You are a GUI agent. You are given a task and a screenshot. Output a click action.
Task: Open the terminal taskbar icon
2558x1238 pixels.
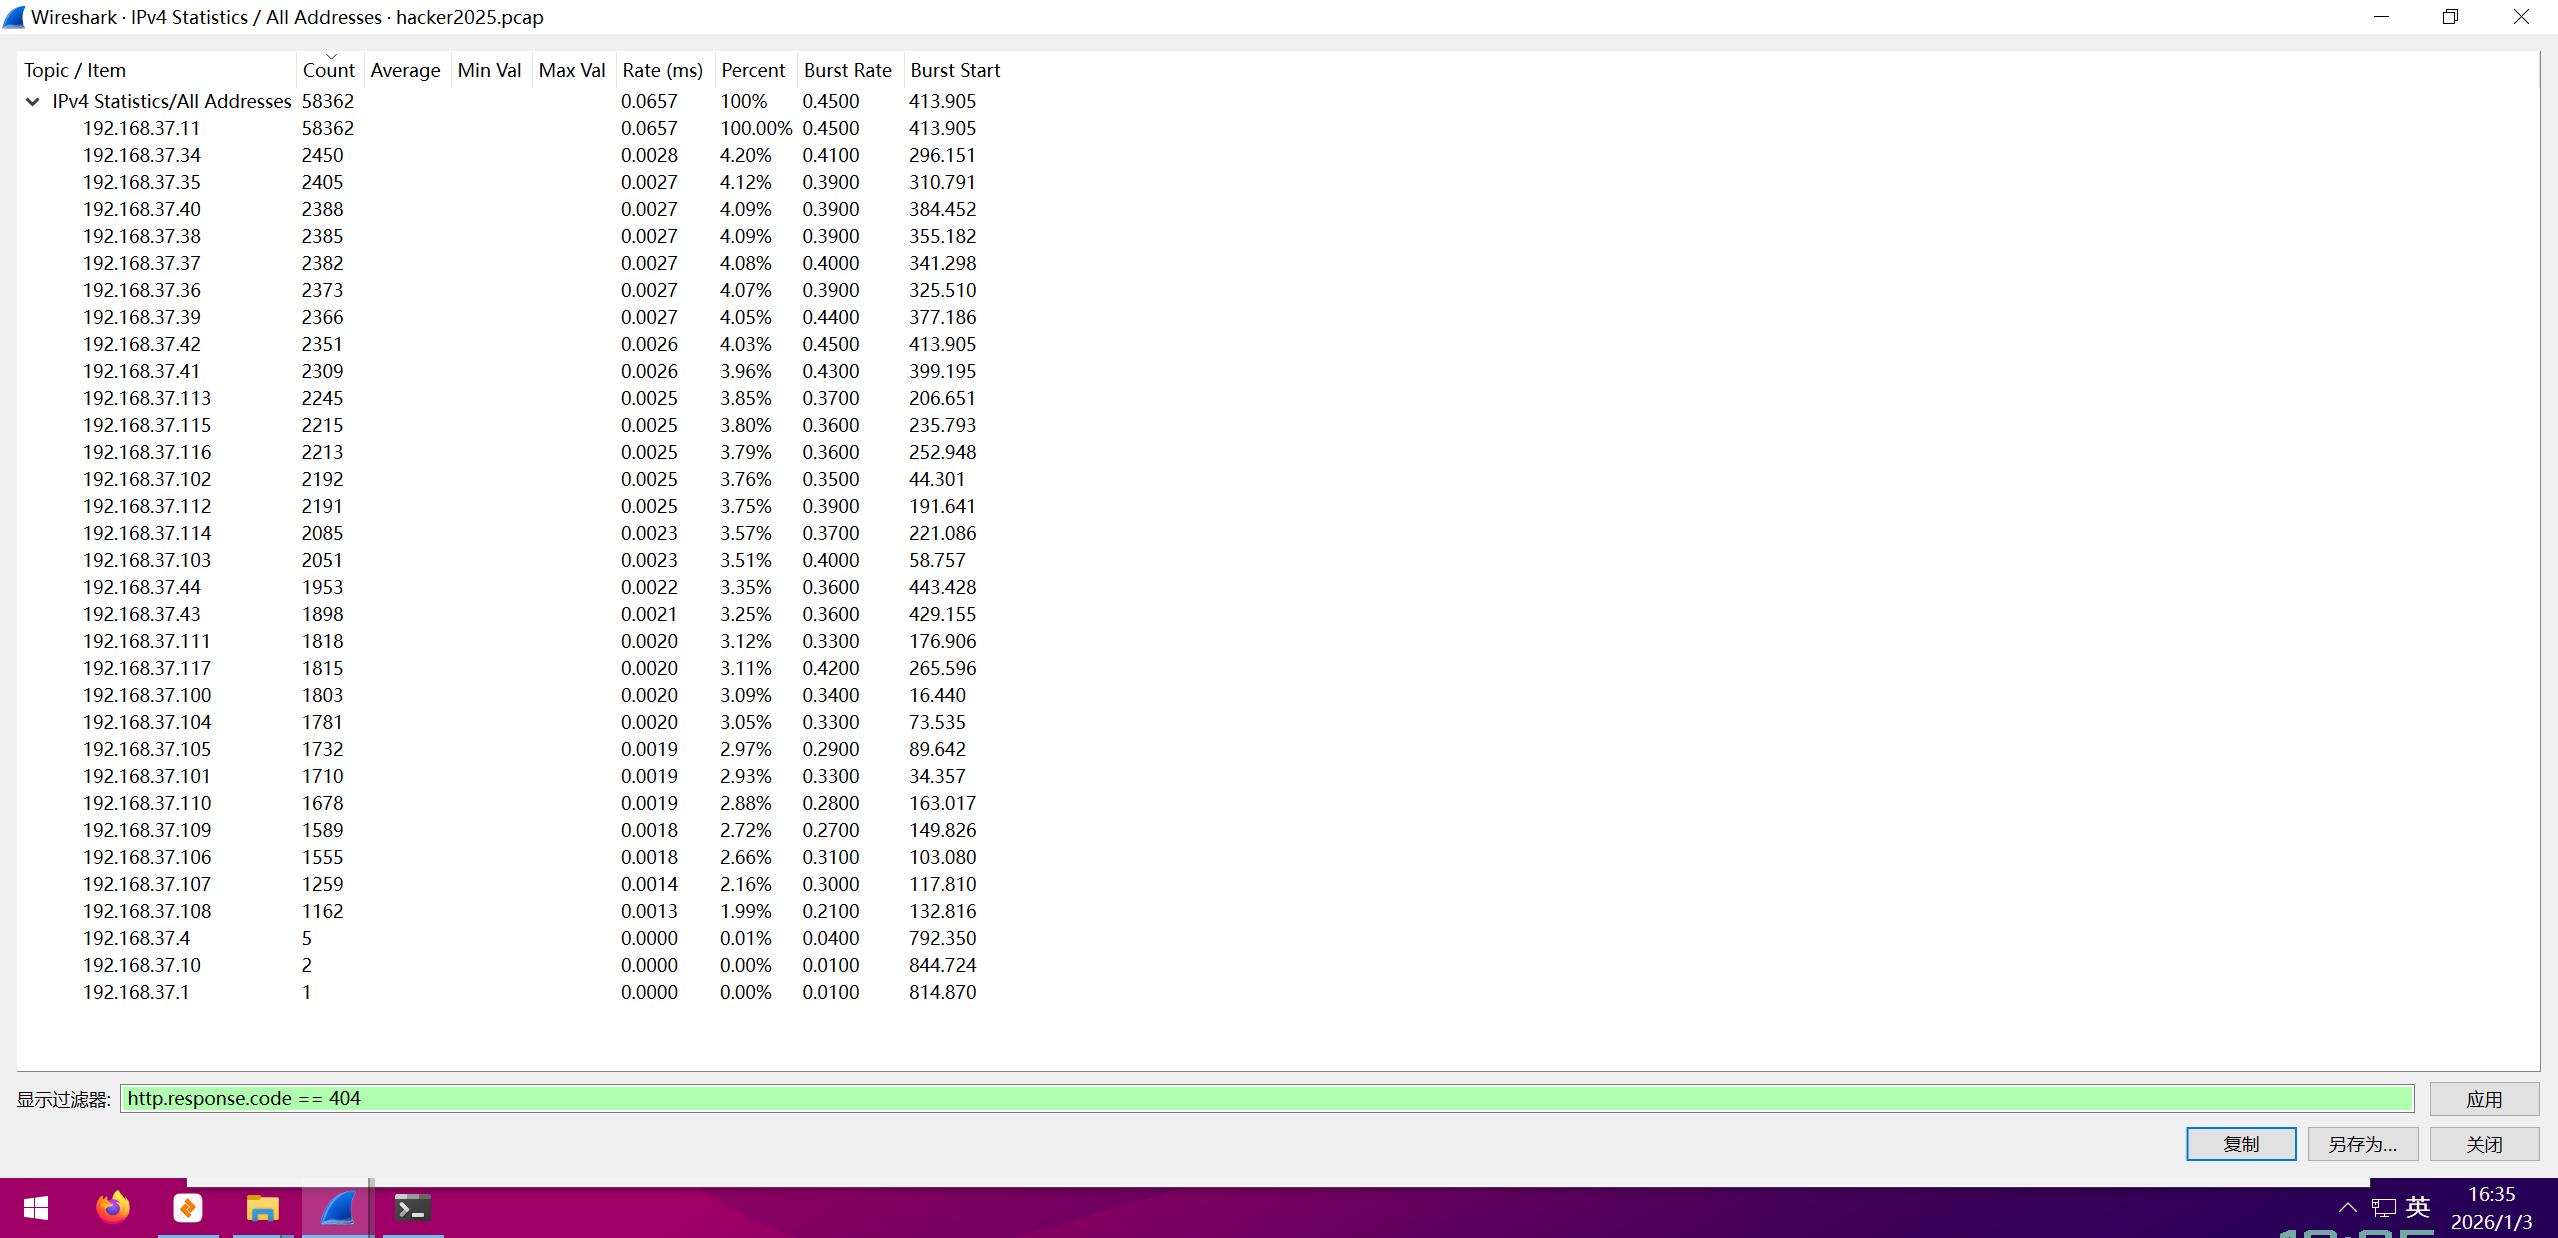coord(412,1208)
